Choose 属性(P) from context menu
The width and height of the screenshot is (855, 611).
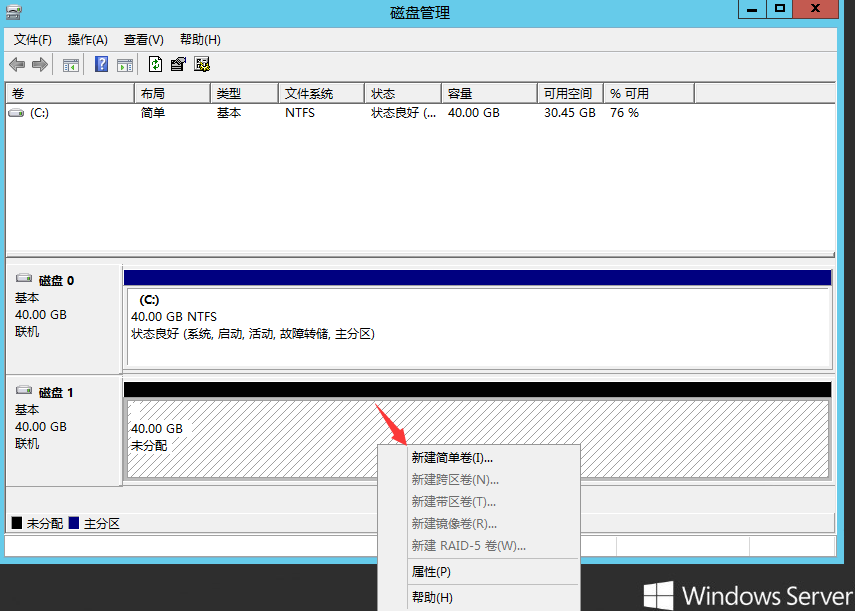pyautogui.click(x=479, y=572)
